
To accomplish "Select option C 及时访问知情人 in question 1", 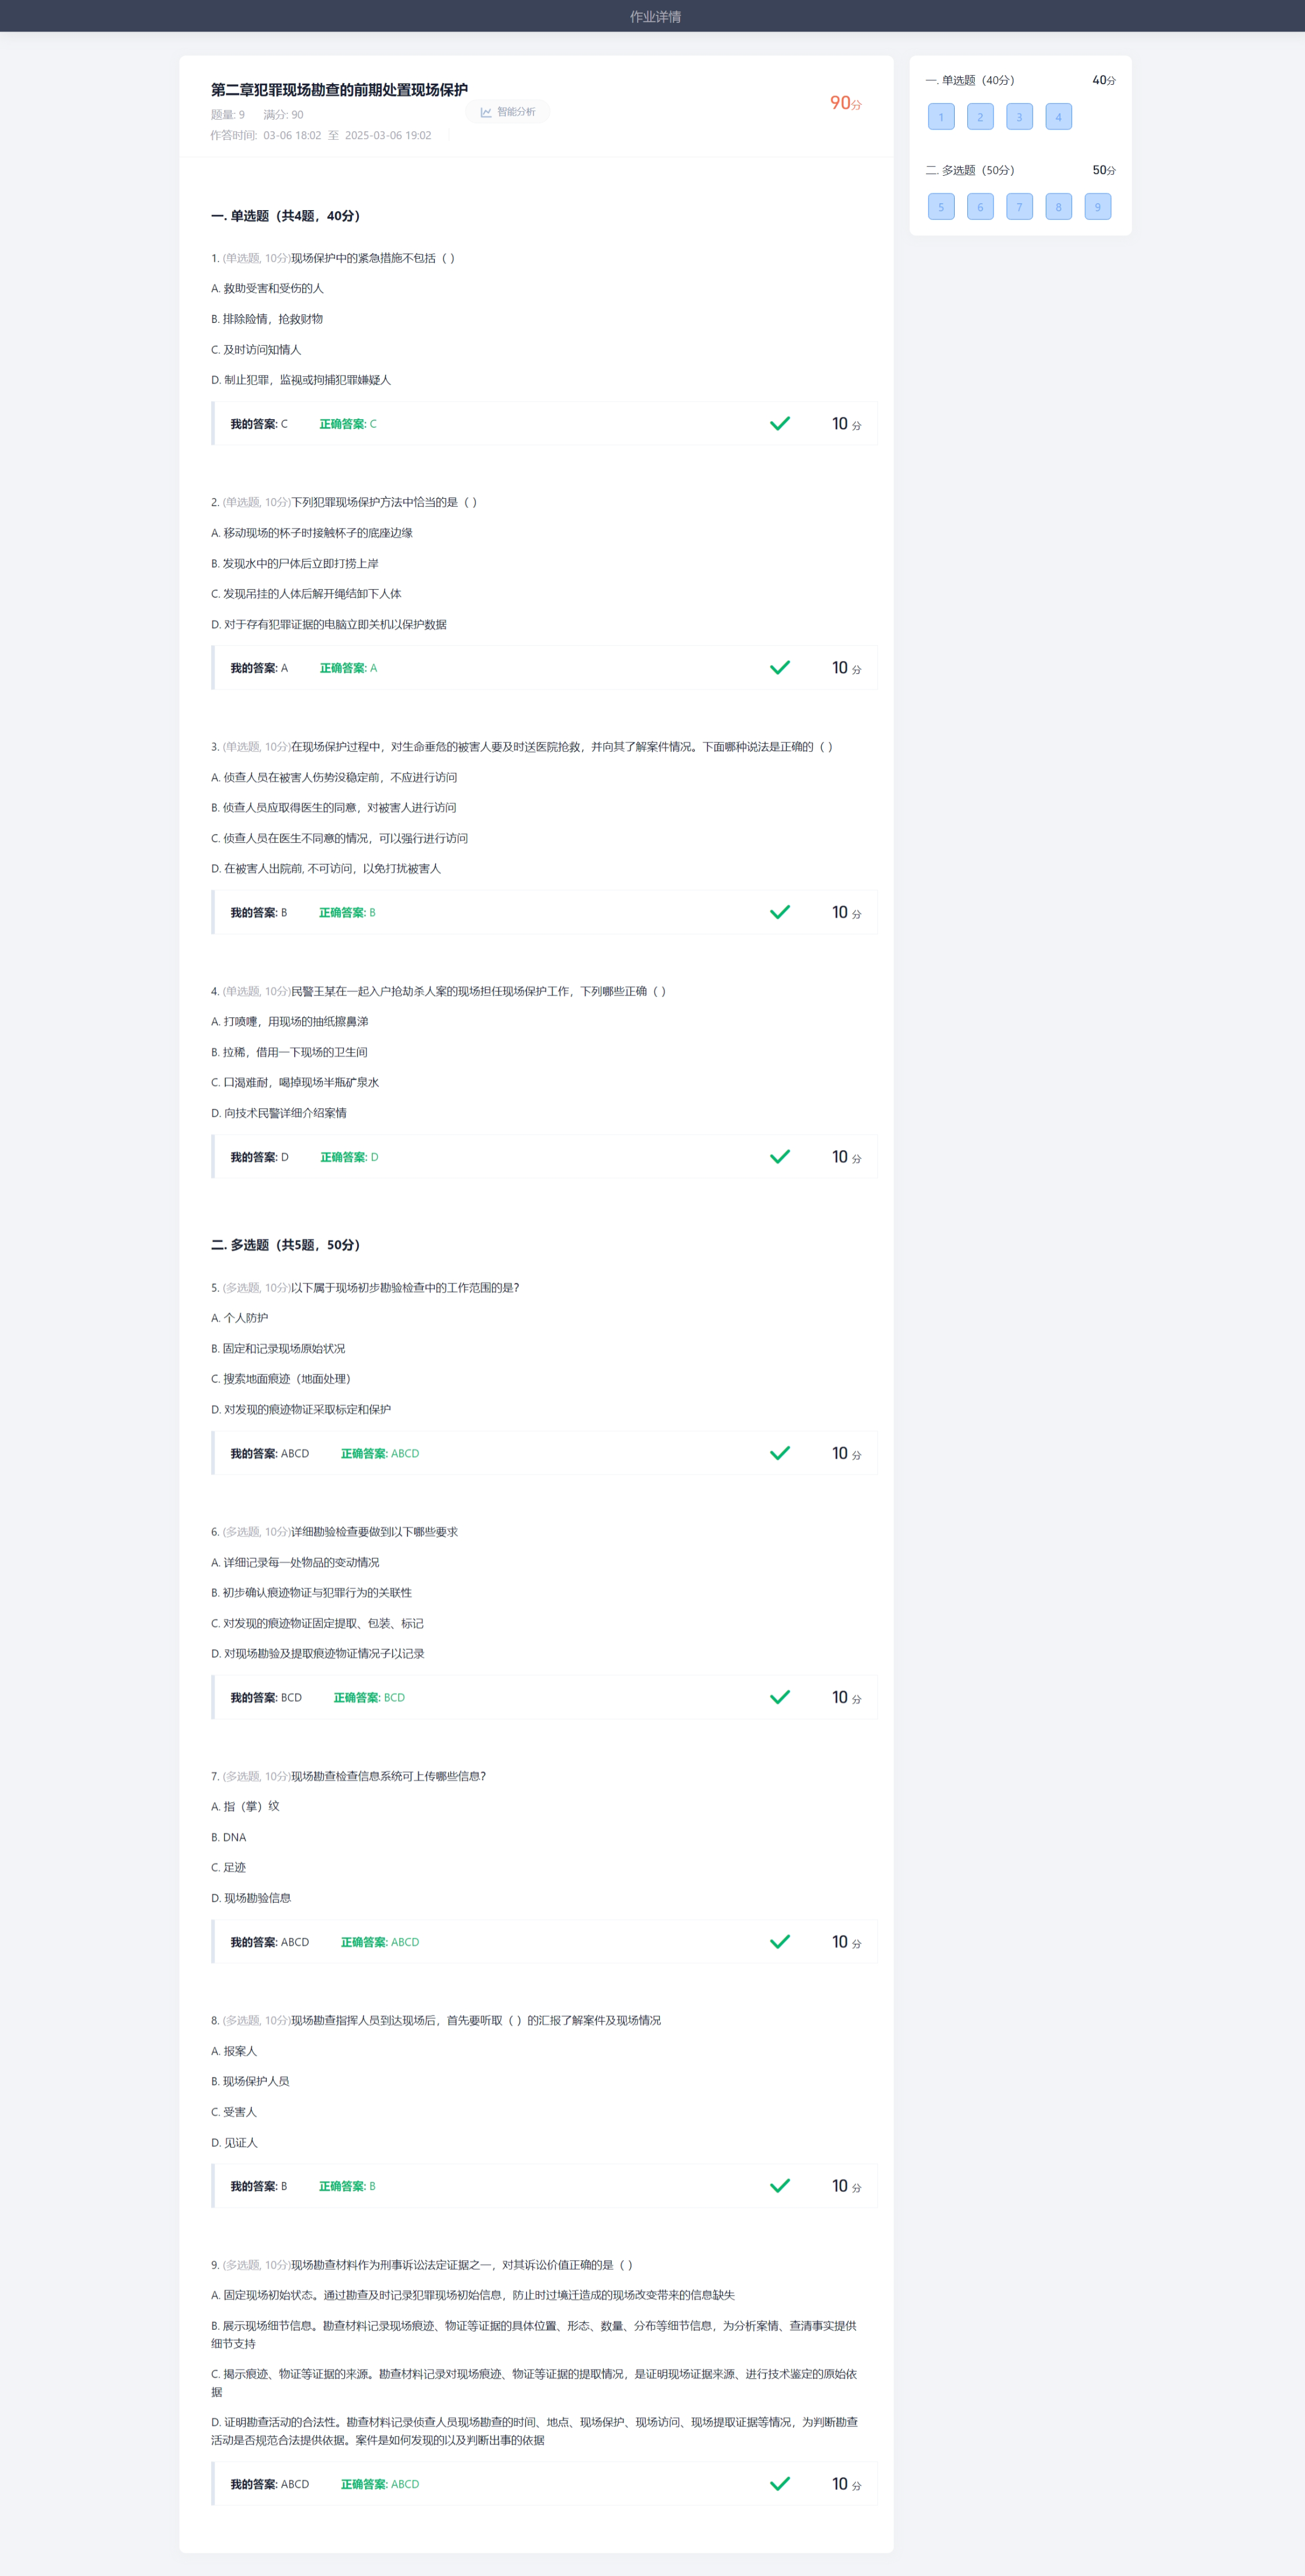I will [x=256, y=350].
